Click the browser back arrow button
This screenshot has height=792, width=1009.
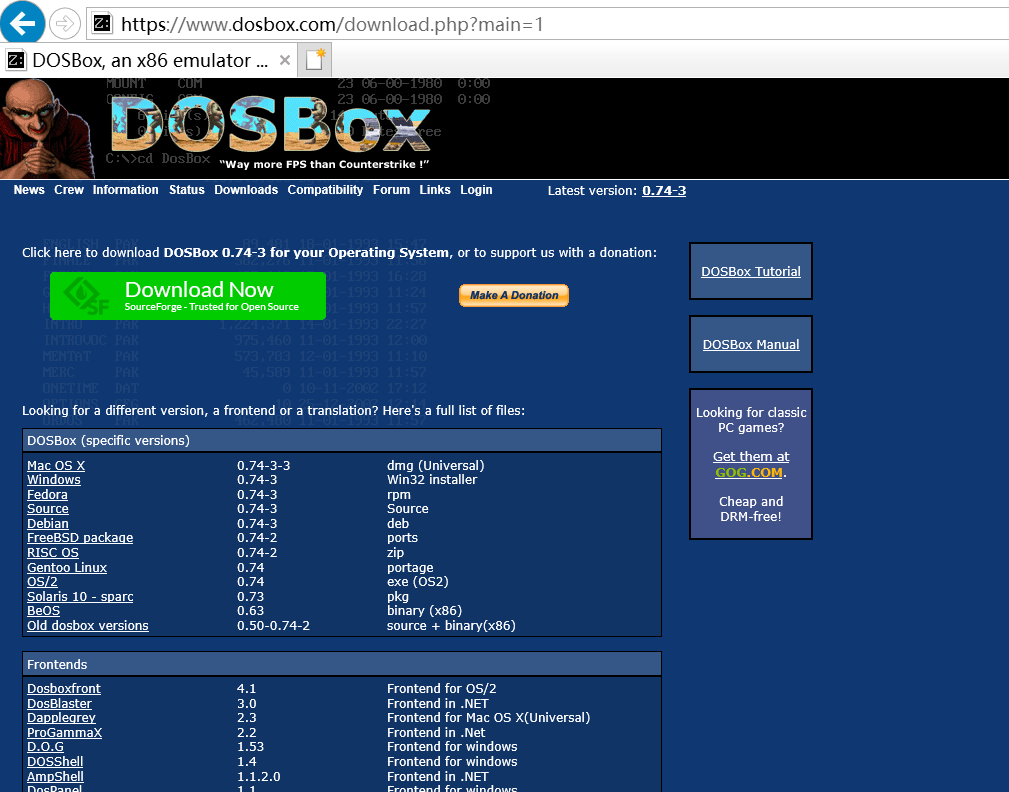click(x=23, y=24)
